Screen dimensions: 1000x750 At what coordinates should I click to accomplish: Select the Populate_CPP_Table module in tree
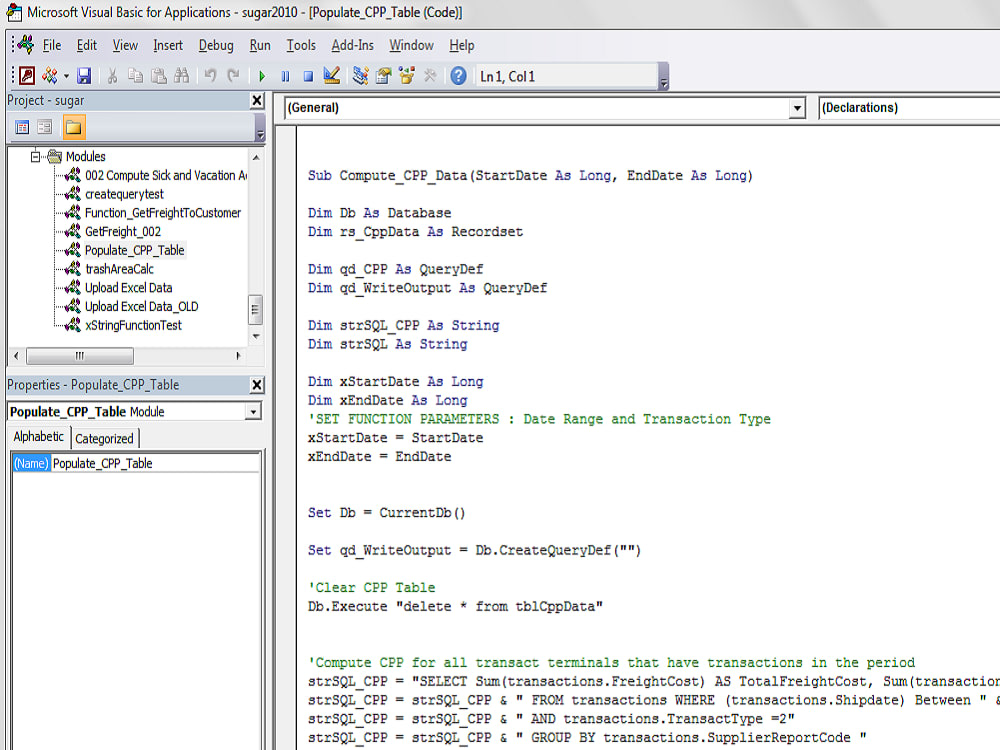[x=135, y=250]
